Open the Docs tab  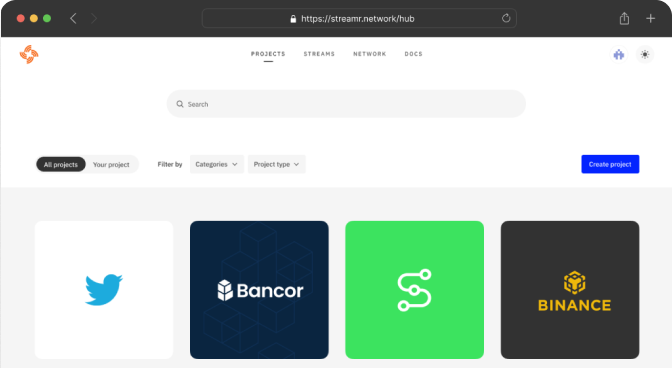[414, 54]
